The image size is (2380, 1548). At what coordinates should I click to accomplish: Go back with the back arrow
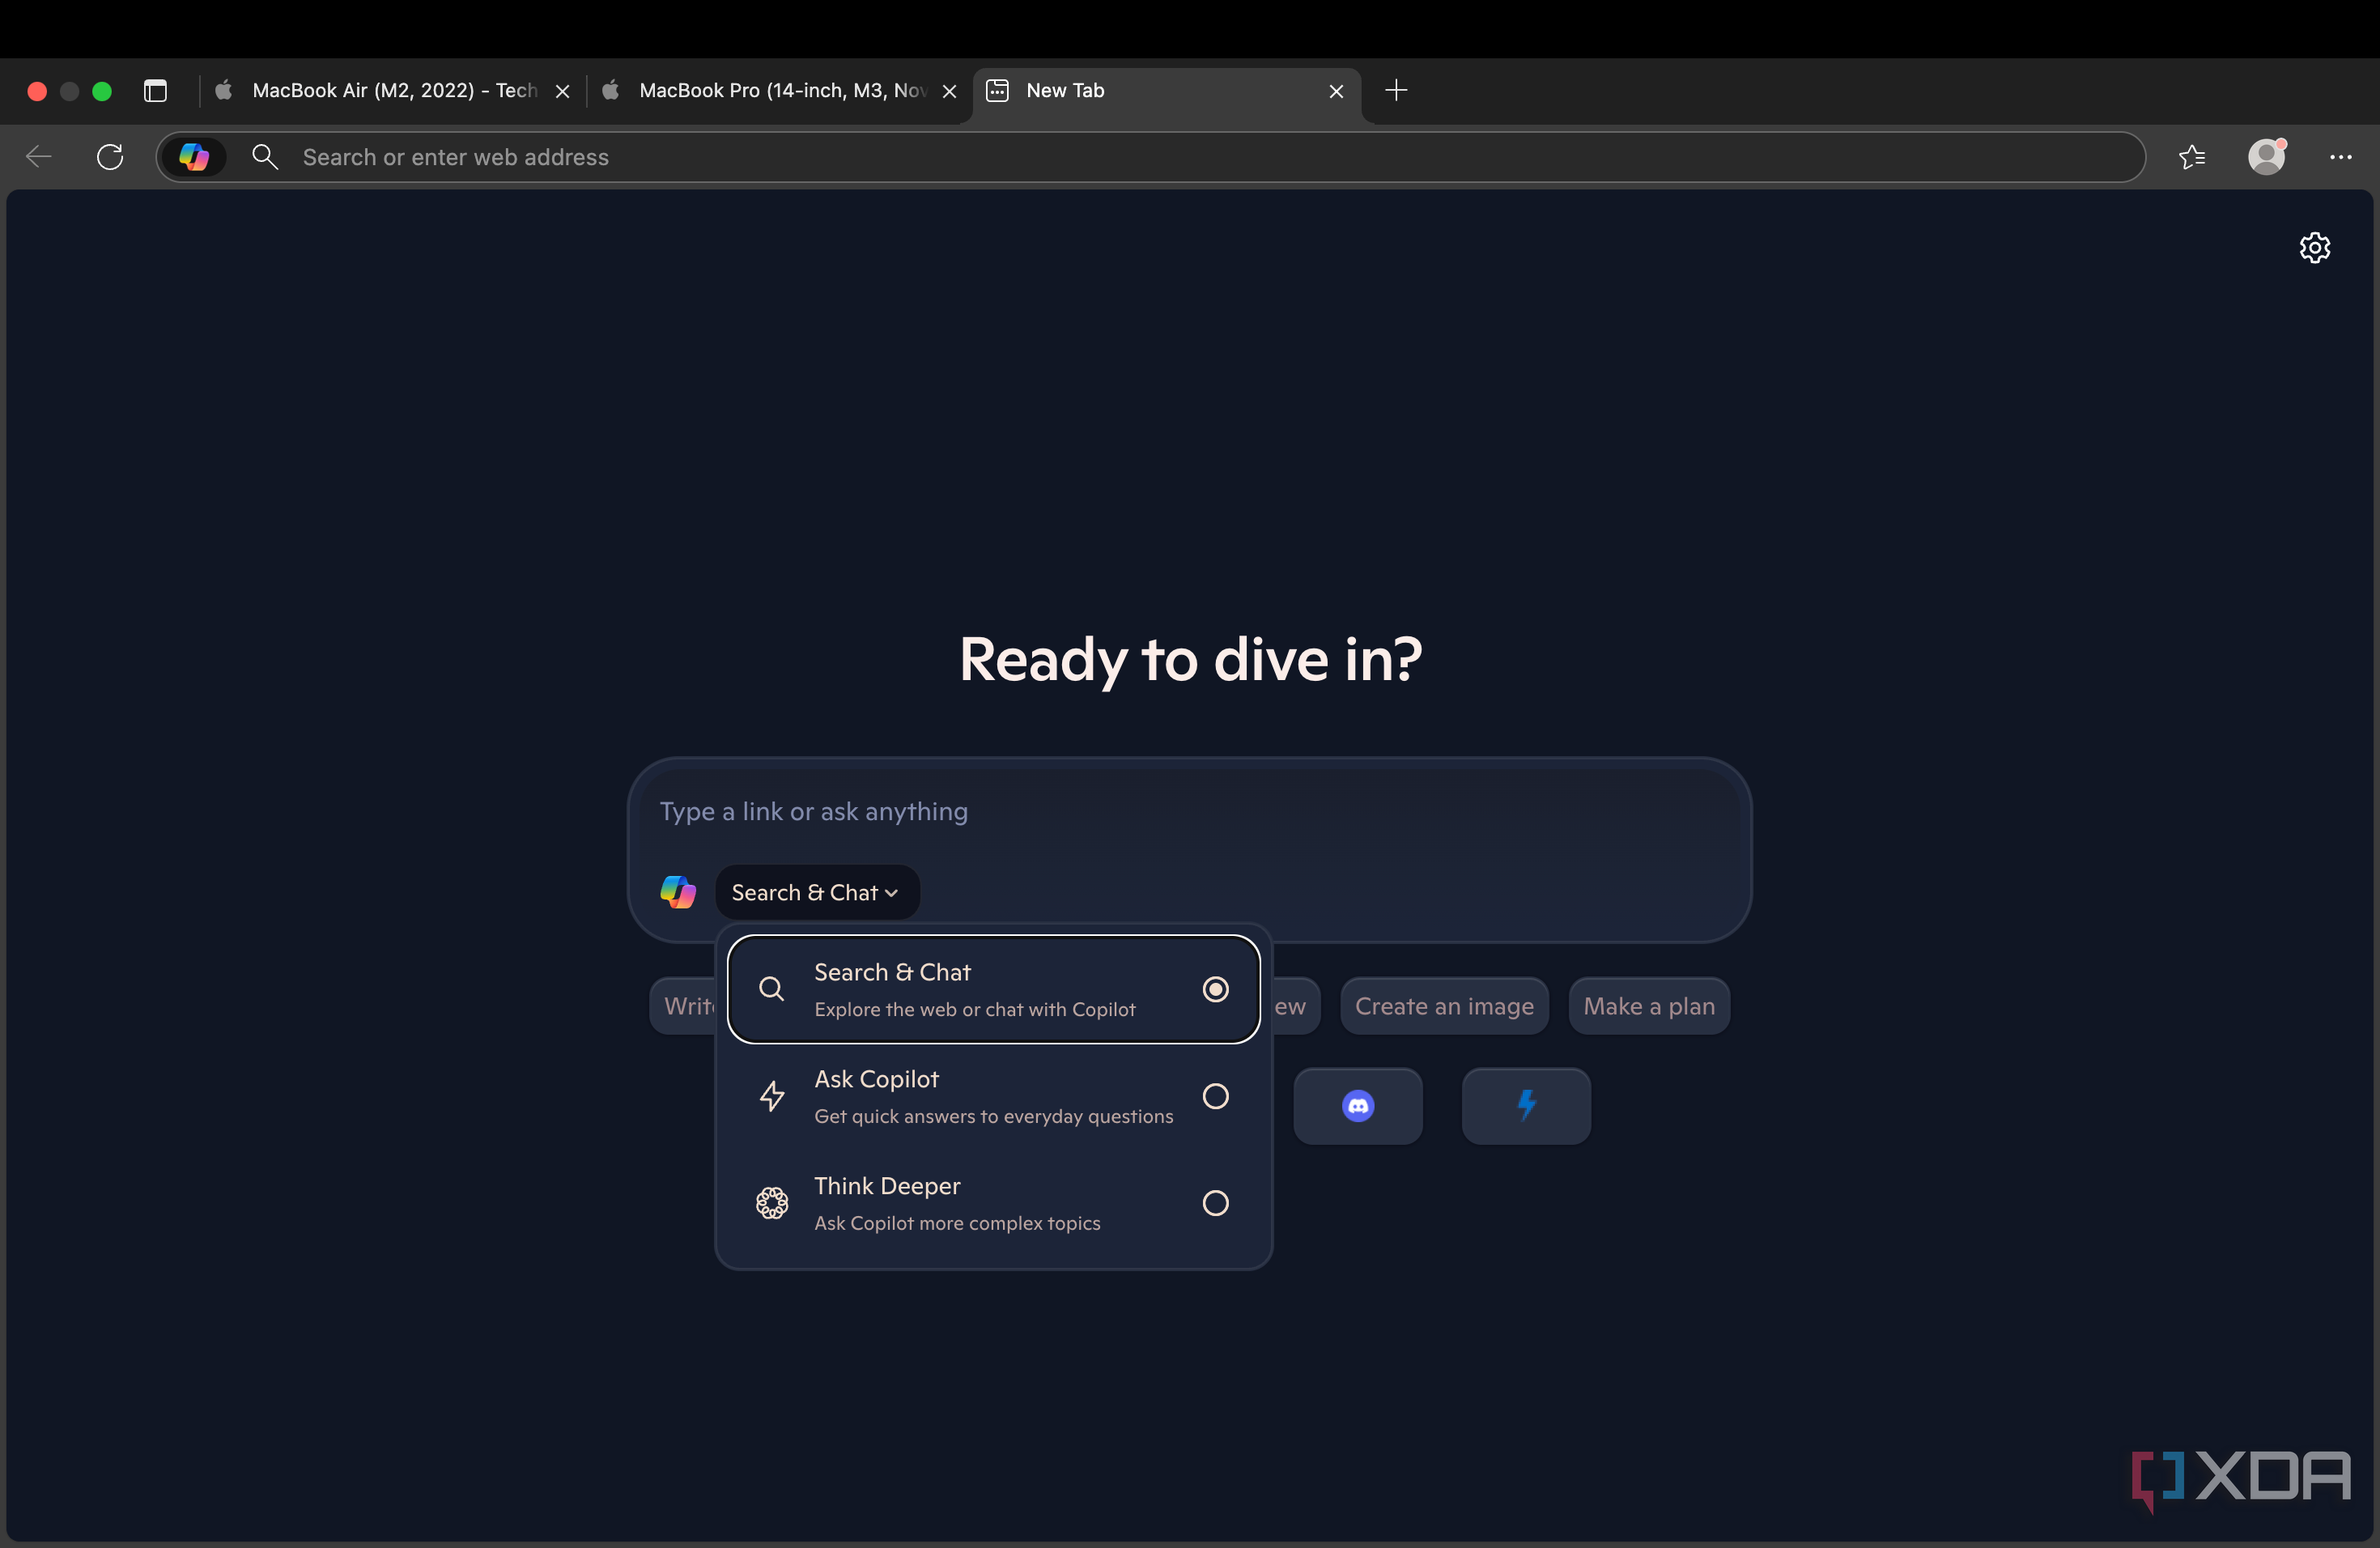click(39, 157)
